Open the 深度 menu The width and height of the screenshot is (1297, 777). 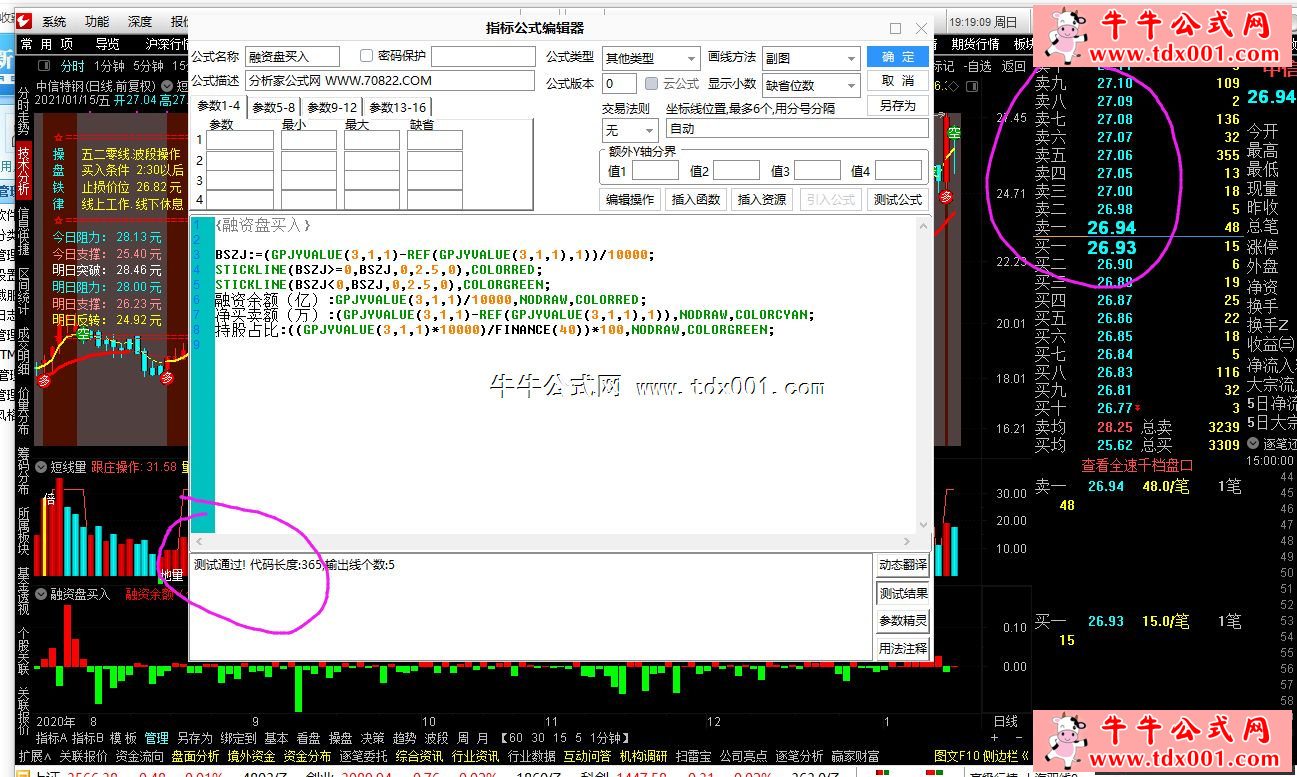click(140, 22)
